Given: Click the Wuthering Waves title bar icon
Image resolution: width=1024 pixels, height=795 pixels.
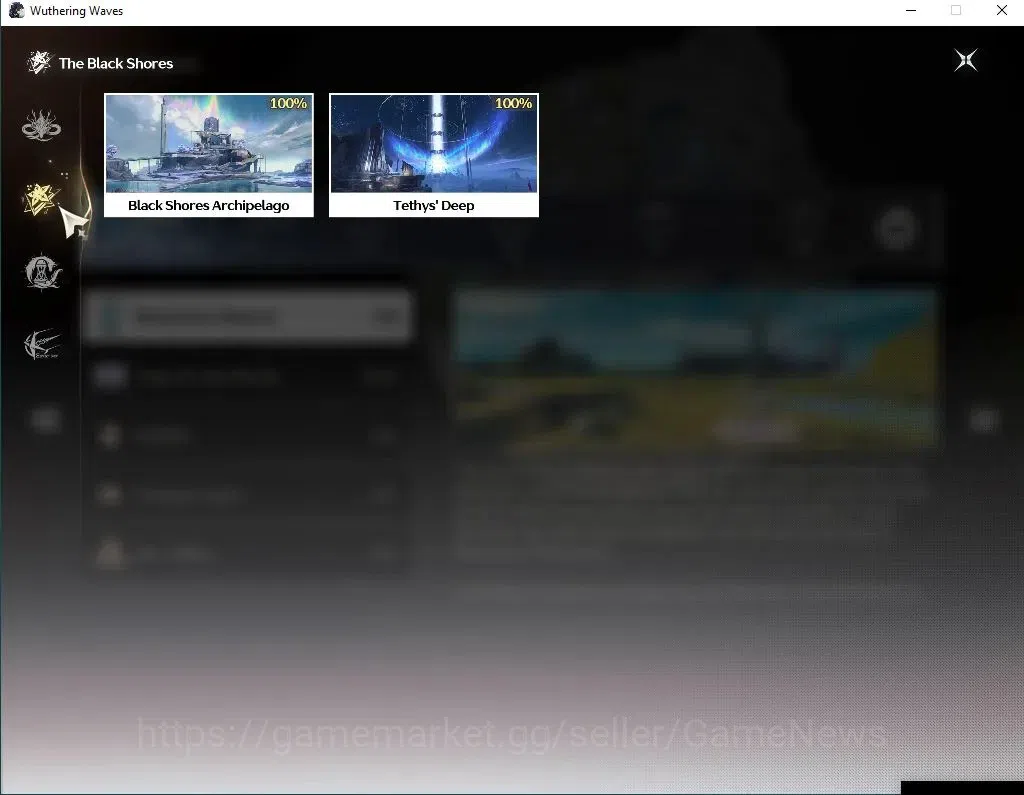Looking at the screenshot, I should click(16, 10).
